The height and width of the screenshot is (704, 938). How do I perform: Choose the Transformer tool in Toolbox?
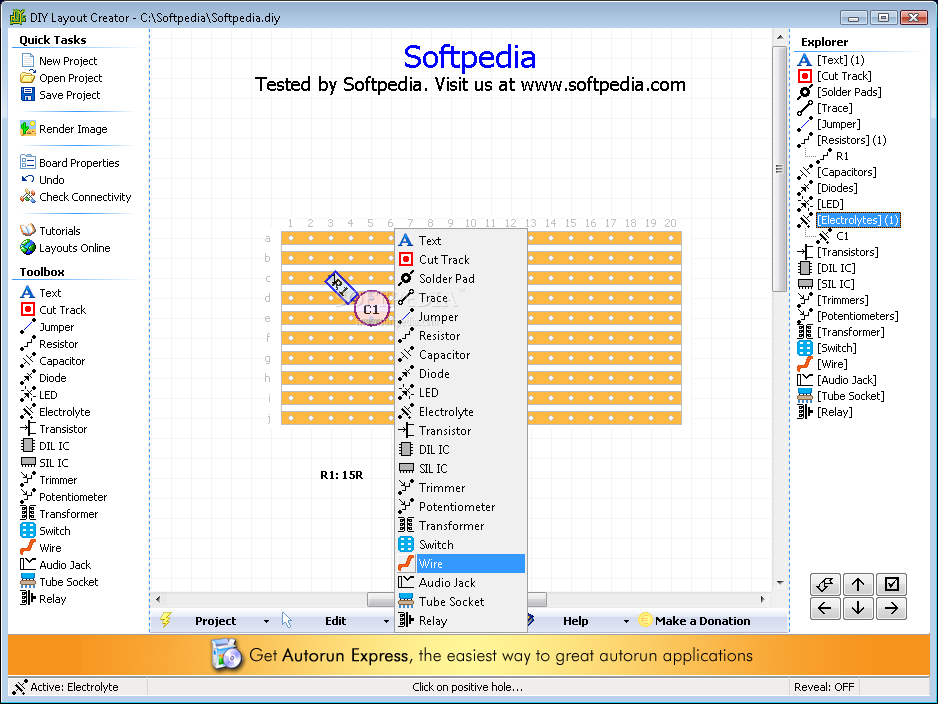tap(59, 514)
